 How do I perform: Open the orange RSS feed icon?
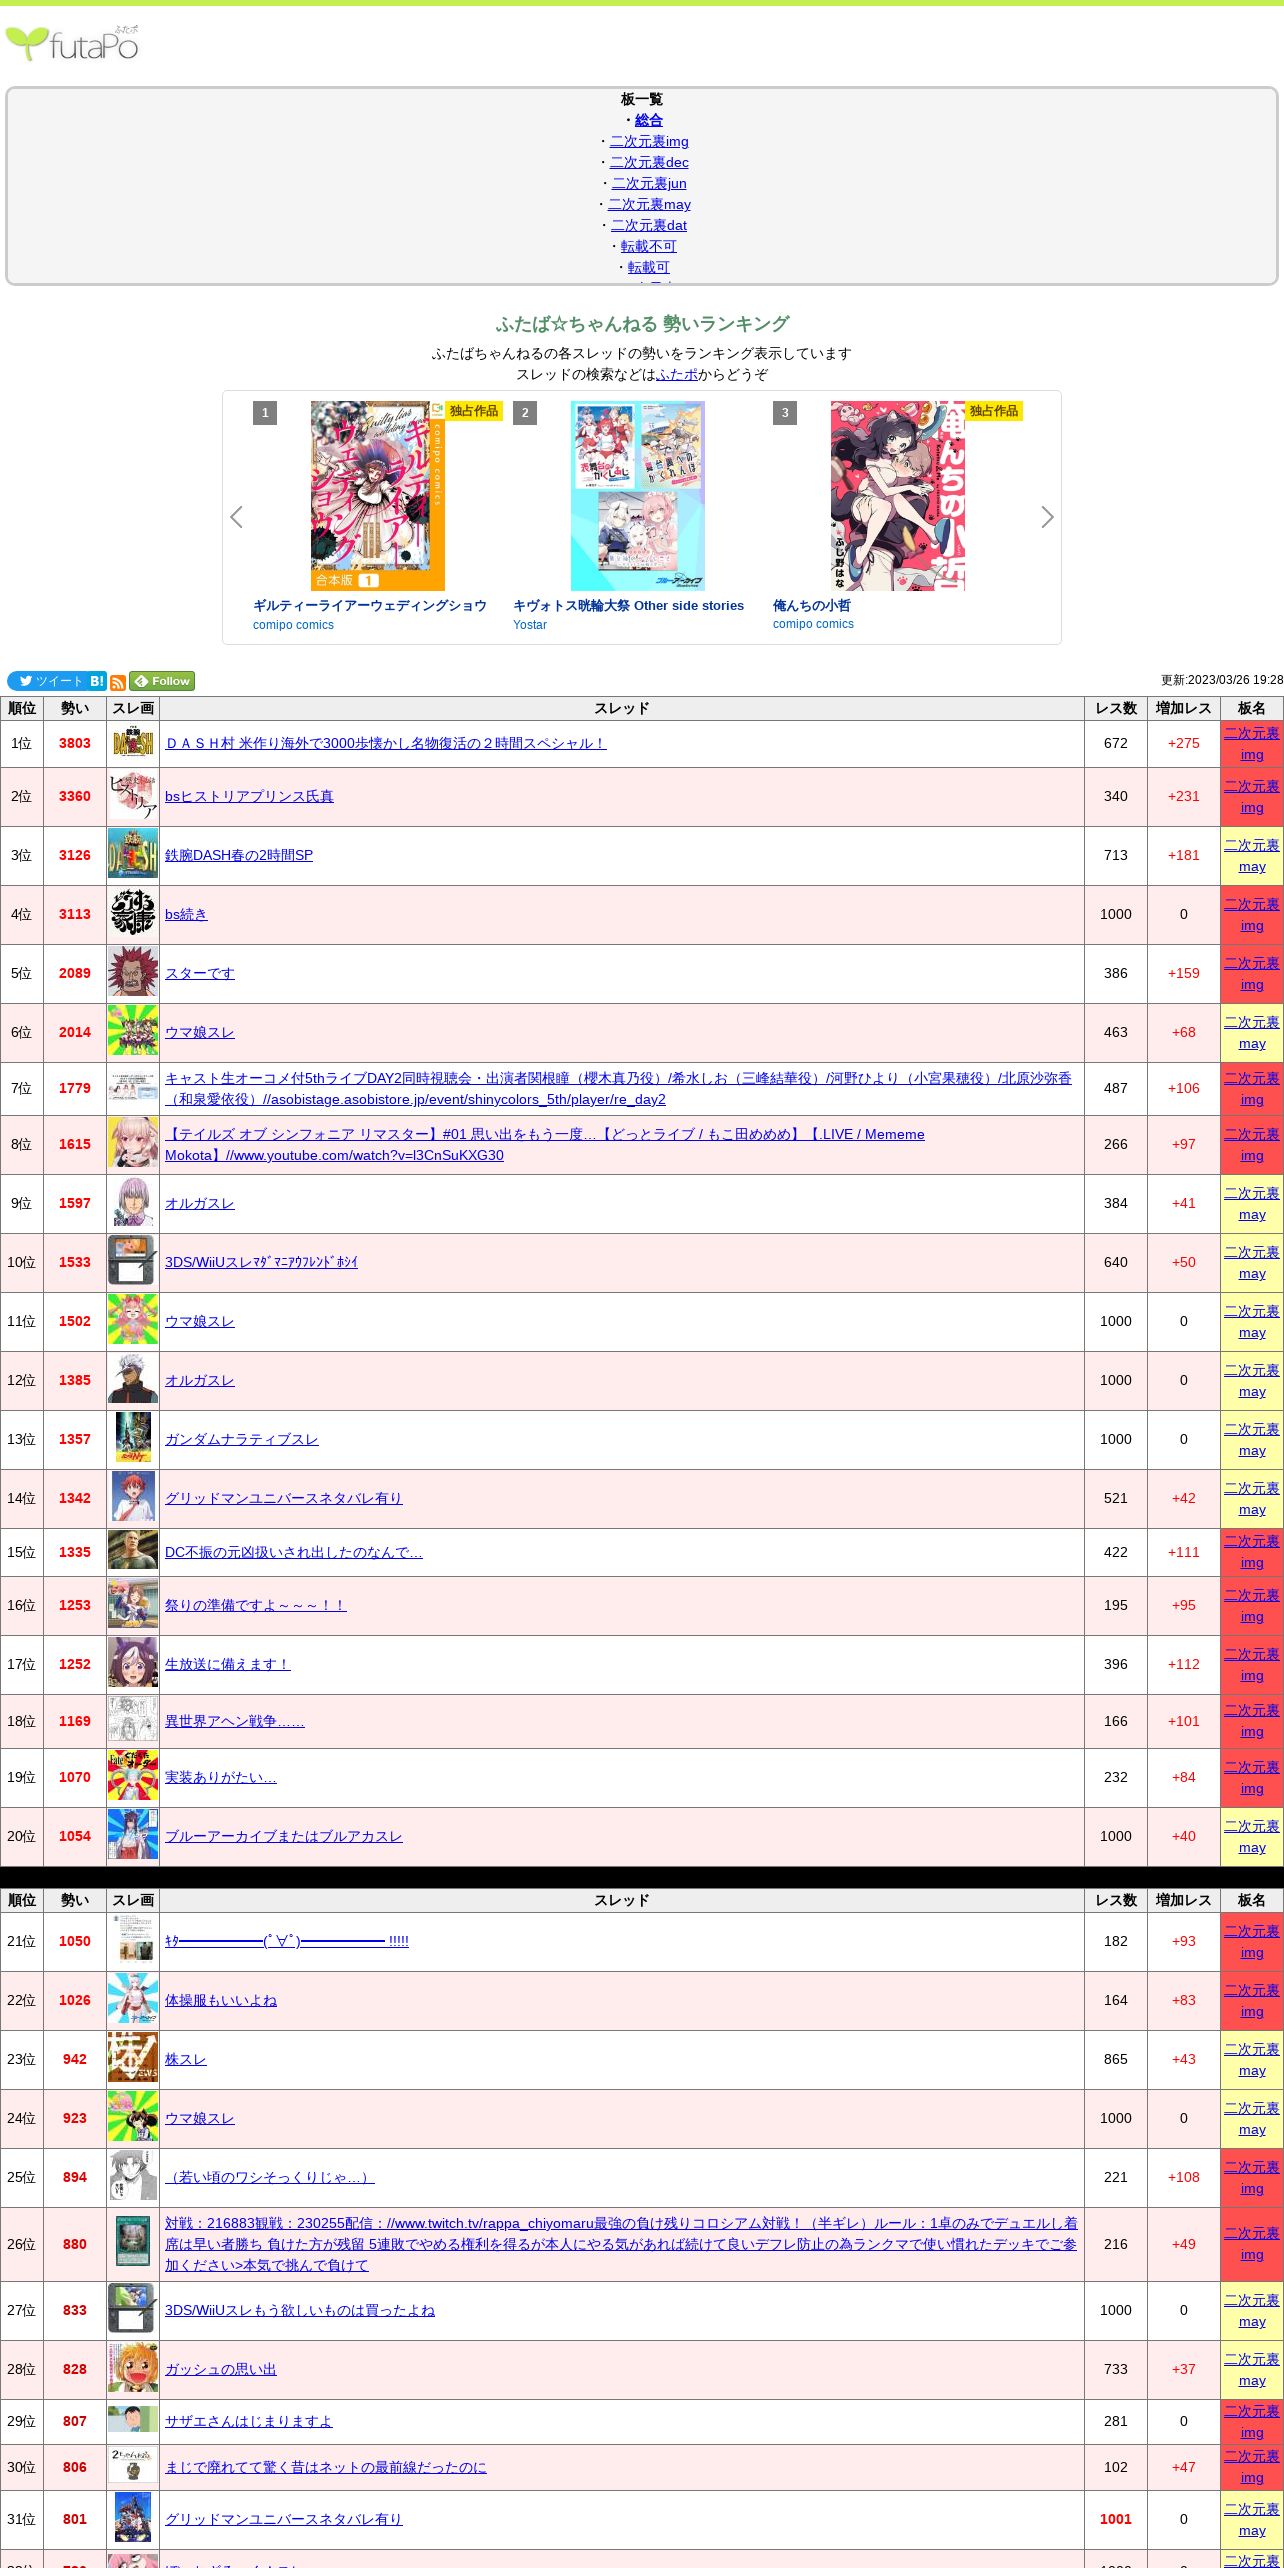(x=118, y=682)
